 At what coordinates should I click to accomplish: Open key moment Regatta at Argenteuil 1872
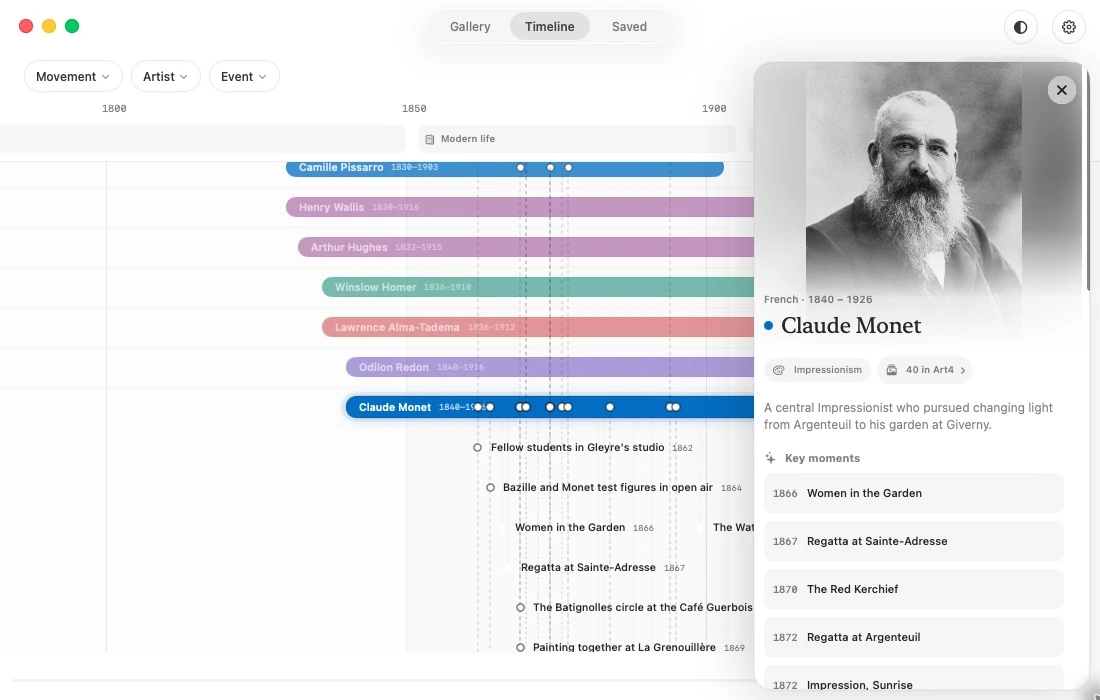tap(913, 637)
